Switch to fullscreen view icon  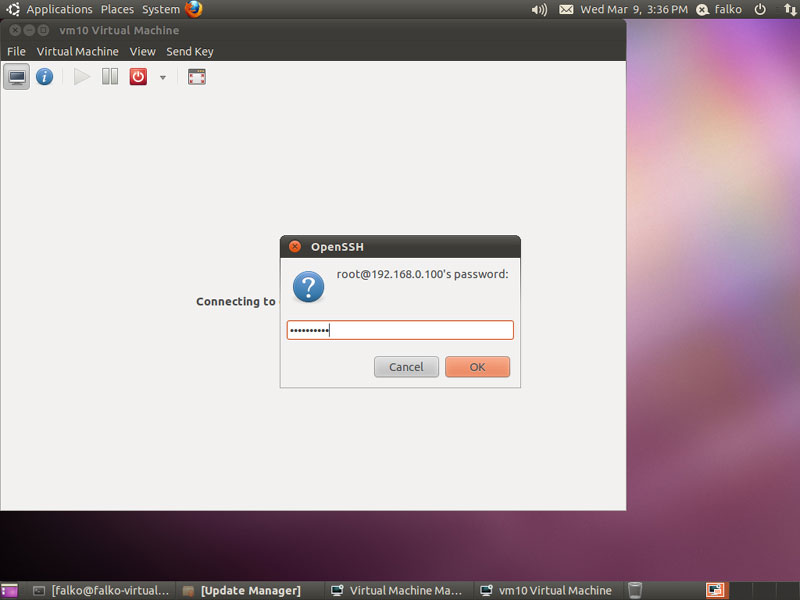tap(196, 77)
